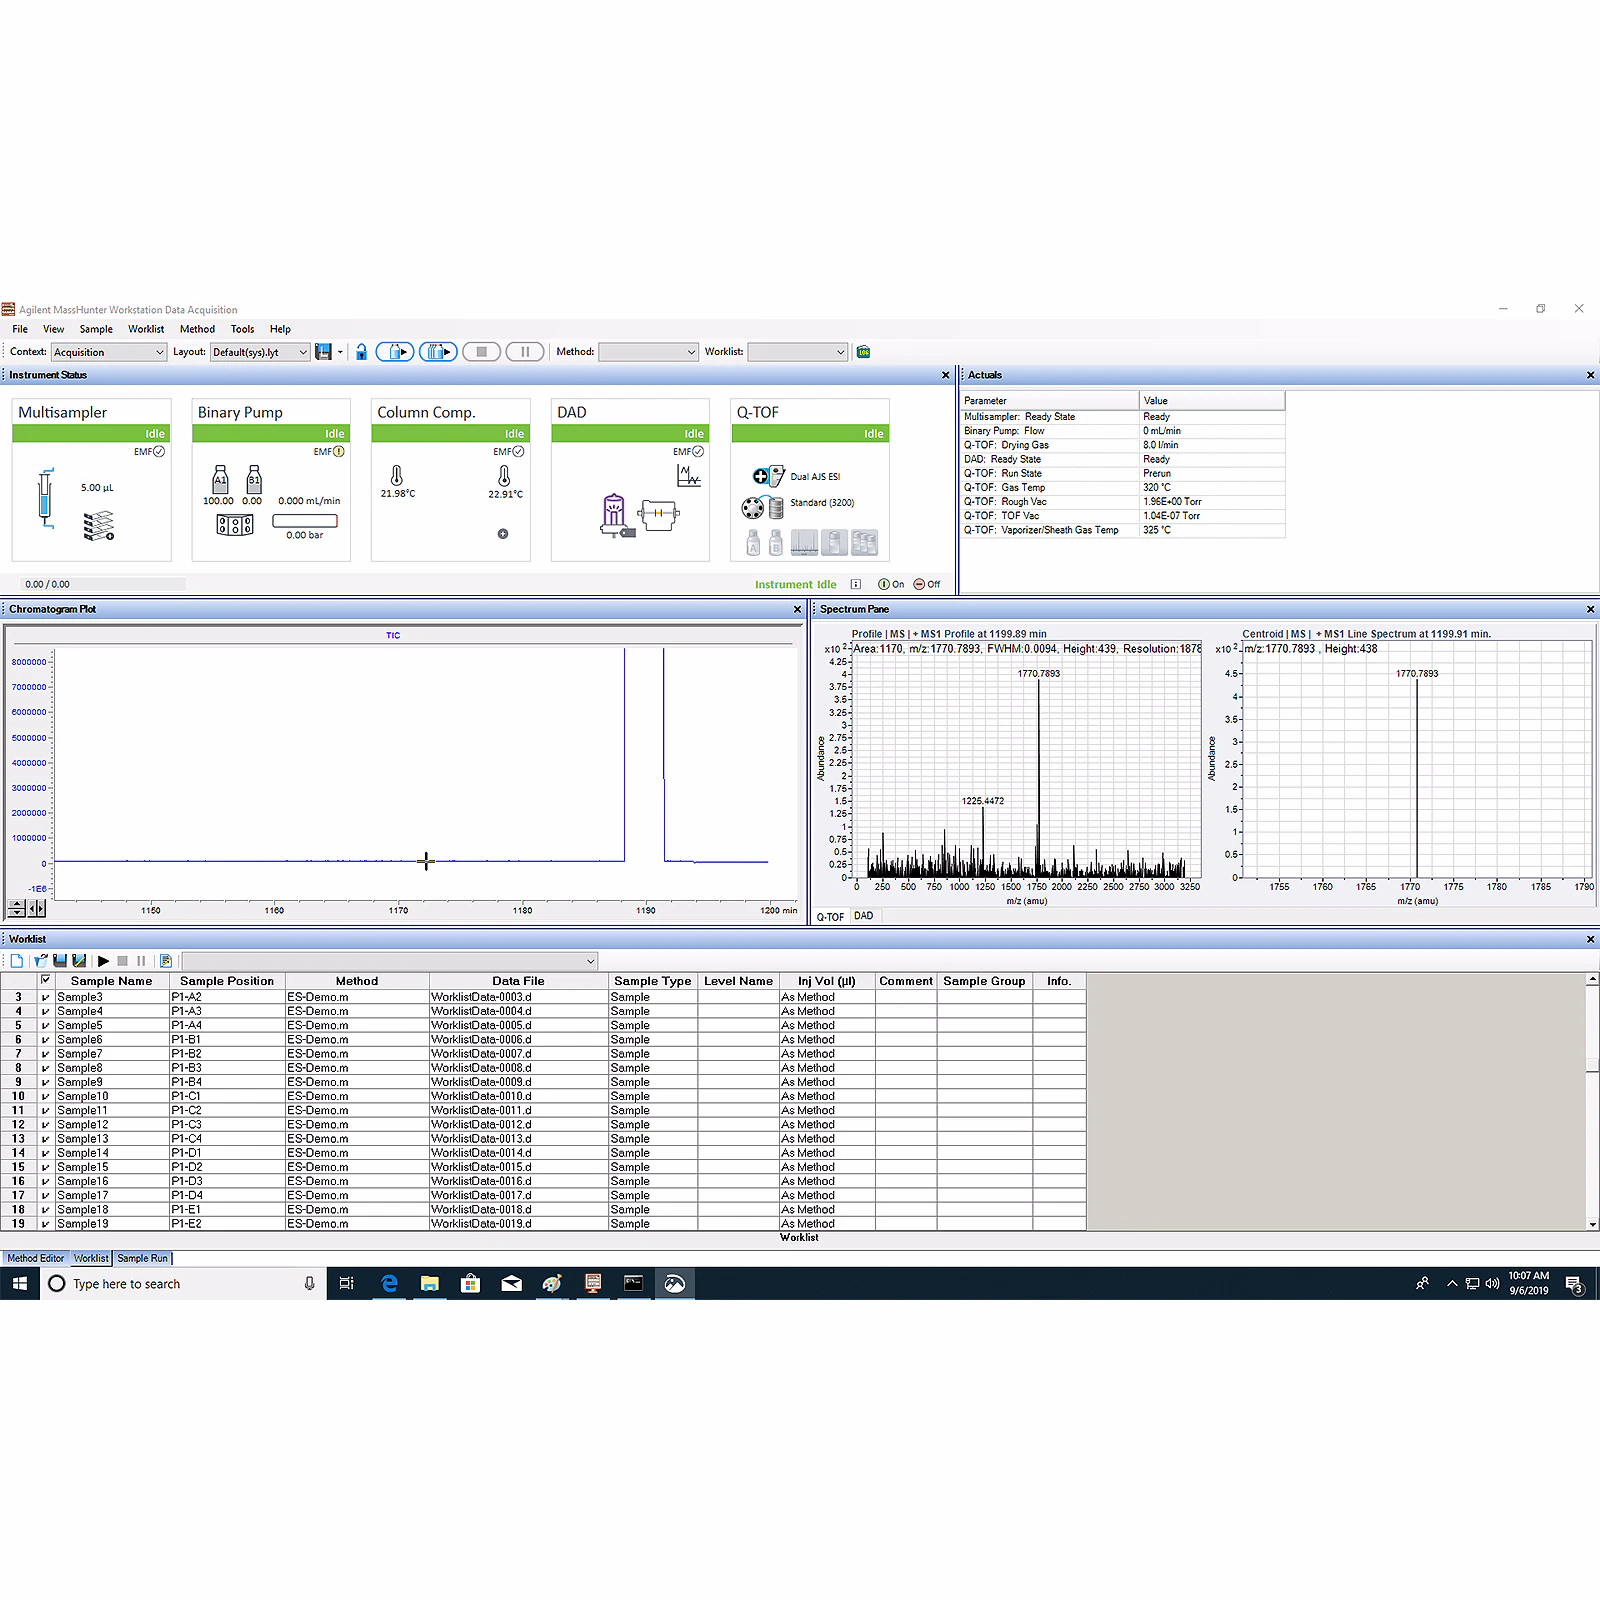Image resolution: width=1600 pixels, height=1600 pixels.
Task: Open the Method dropdown in the toolbar
Action: pos(647,352)
